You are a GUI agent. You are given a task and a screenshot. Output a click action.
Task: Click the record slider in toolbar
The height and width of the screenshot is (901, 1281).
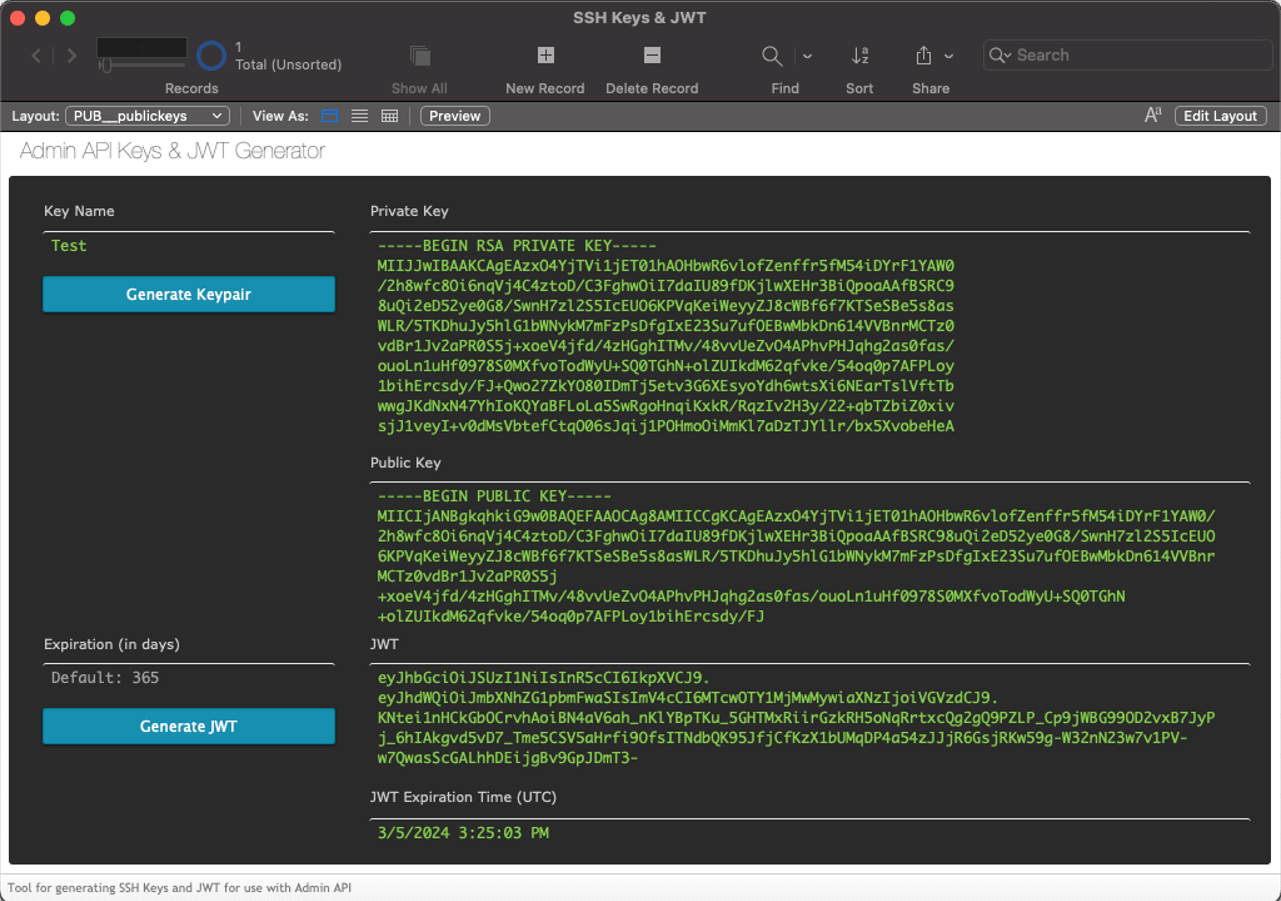click(x=142, y=66)
